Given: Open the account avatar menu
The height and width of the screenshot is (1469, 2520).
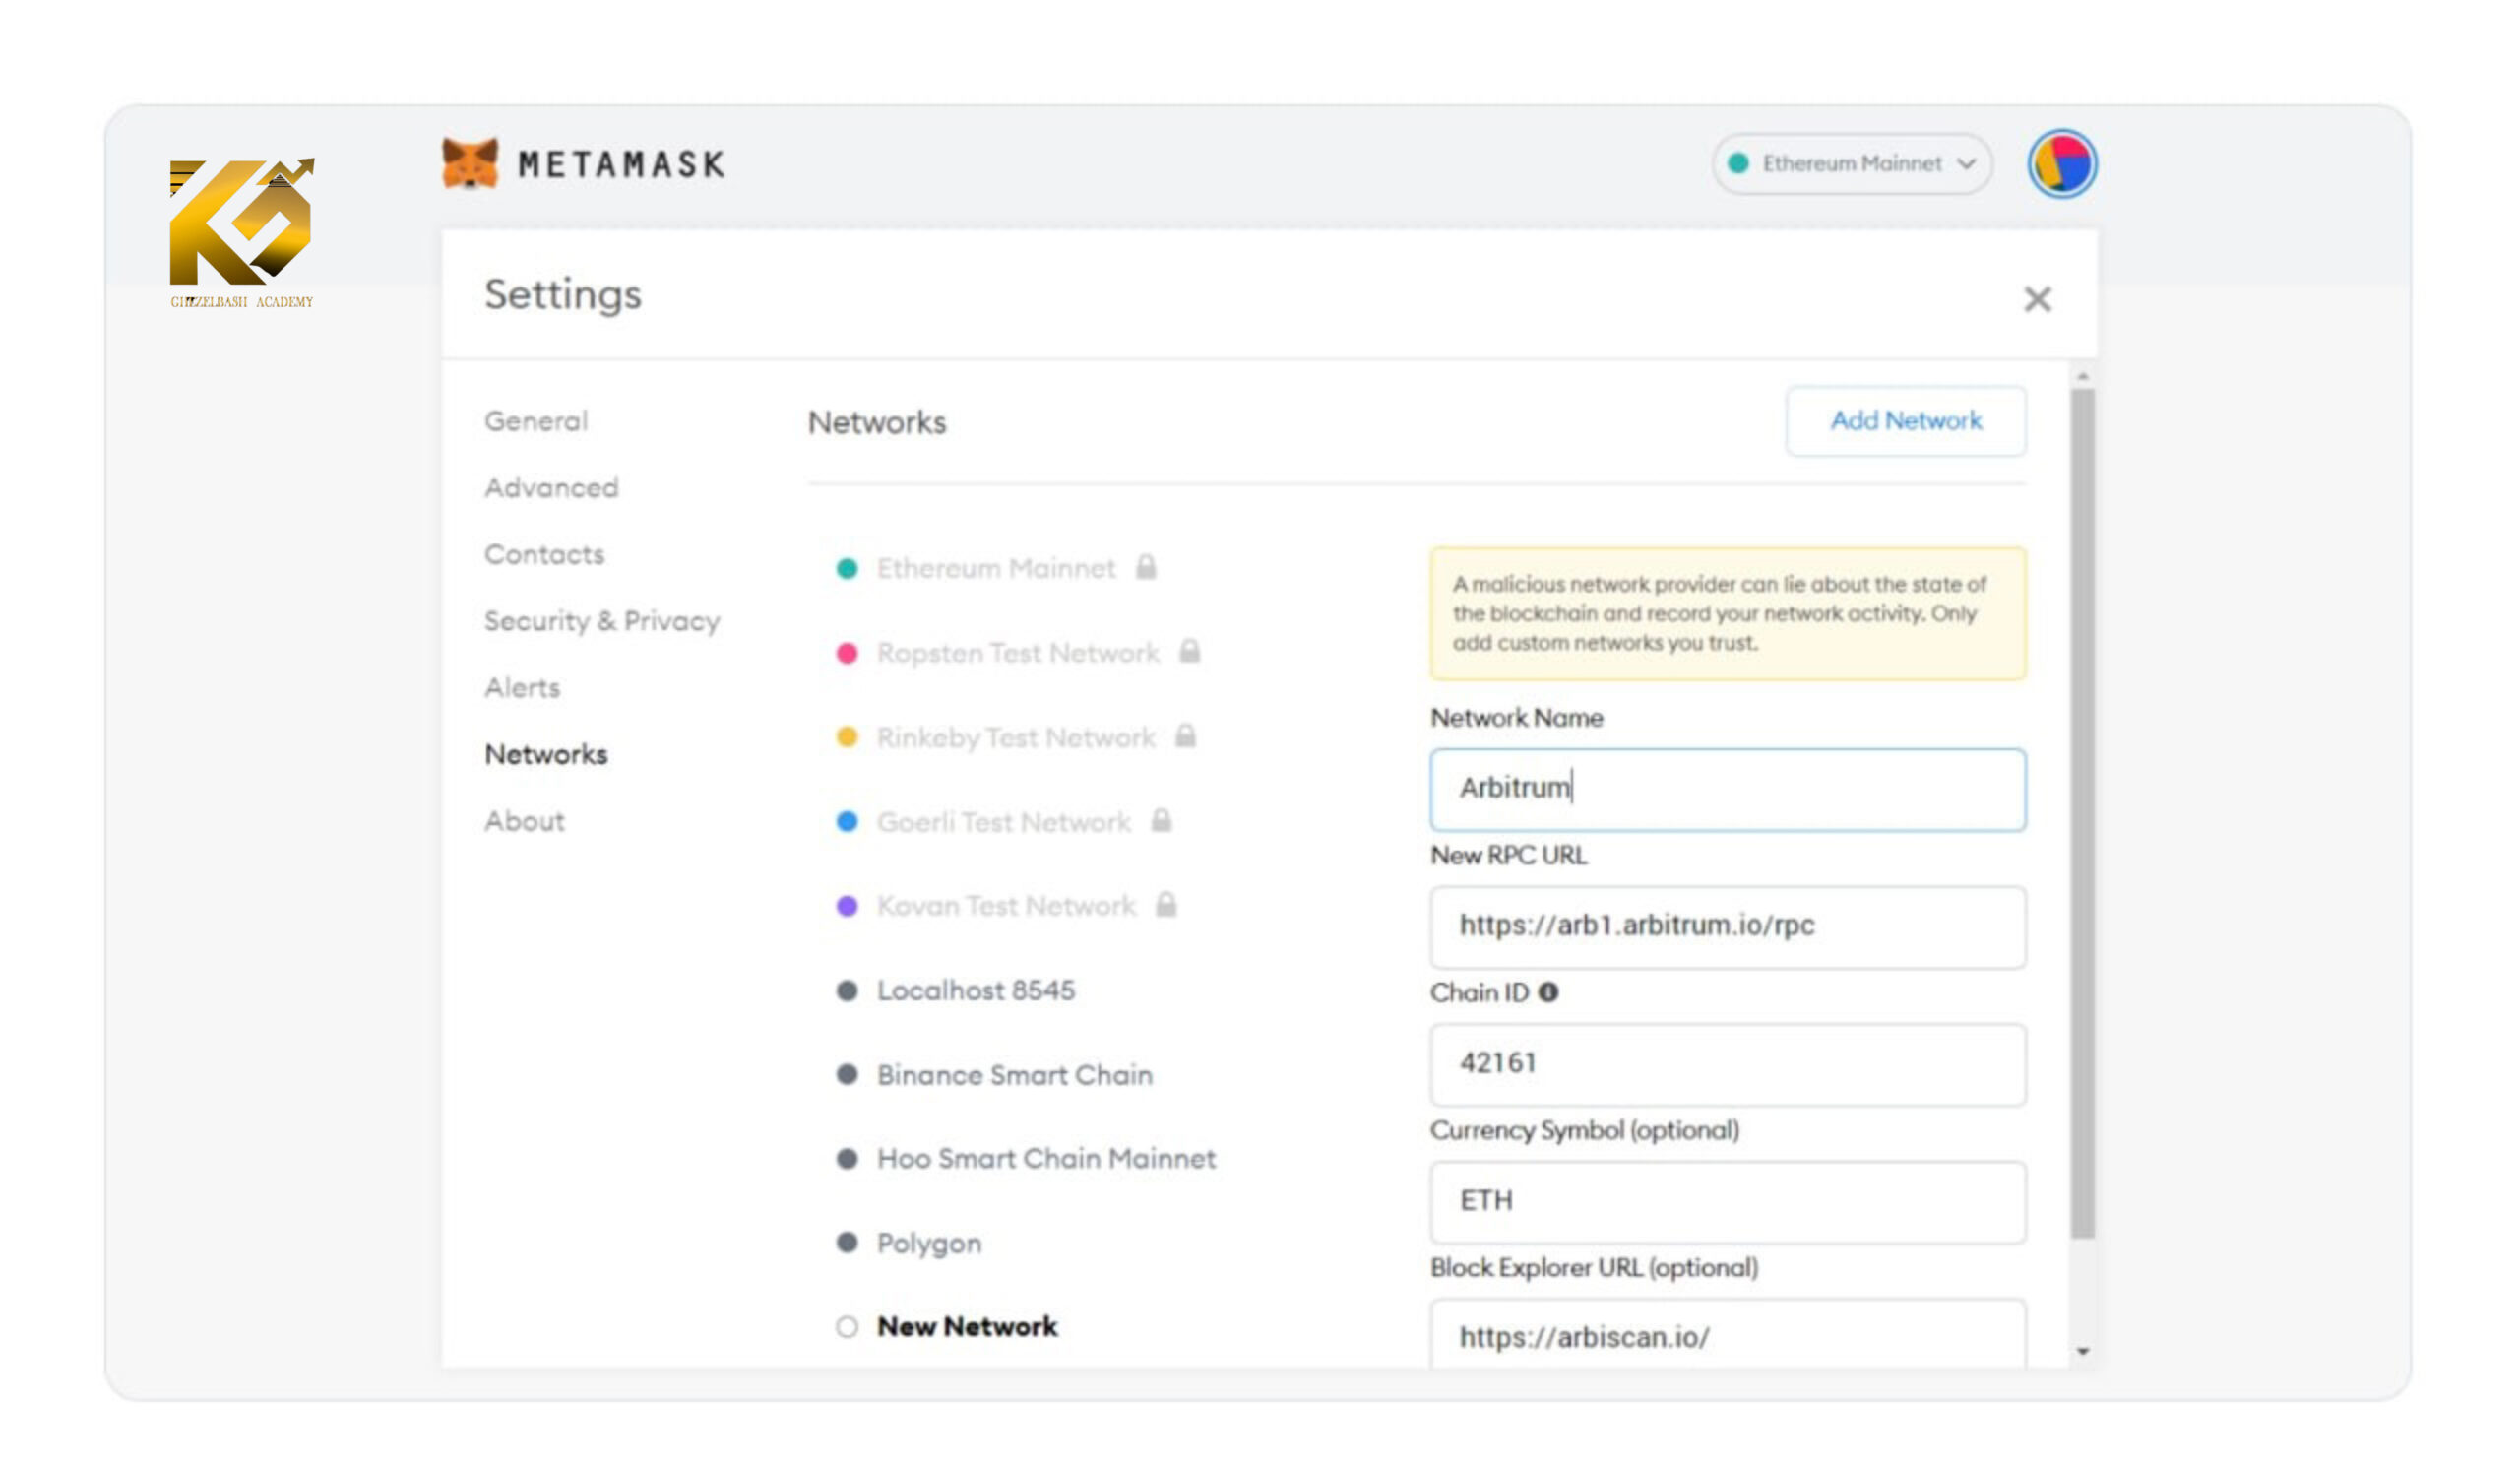Looking at the screenshot, I should (2062, 164).
